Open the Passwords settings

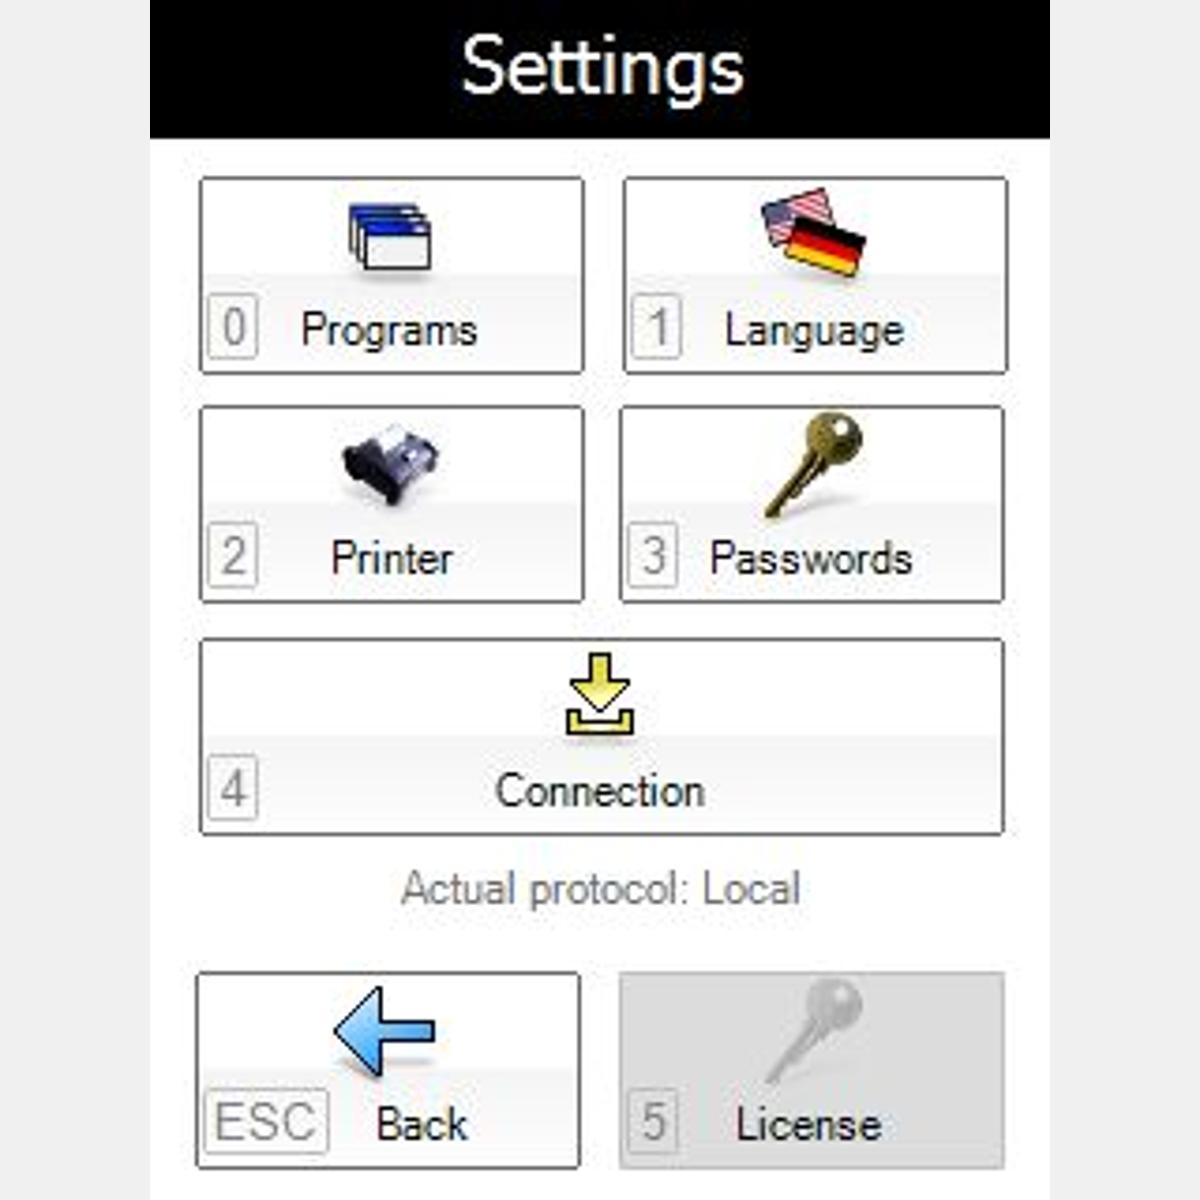tap(812, 504)
